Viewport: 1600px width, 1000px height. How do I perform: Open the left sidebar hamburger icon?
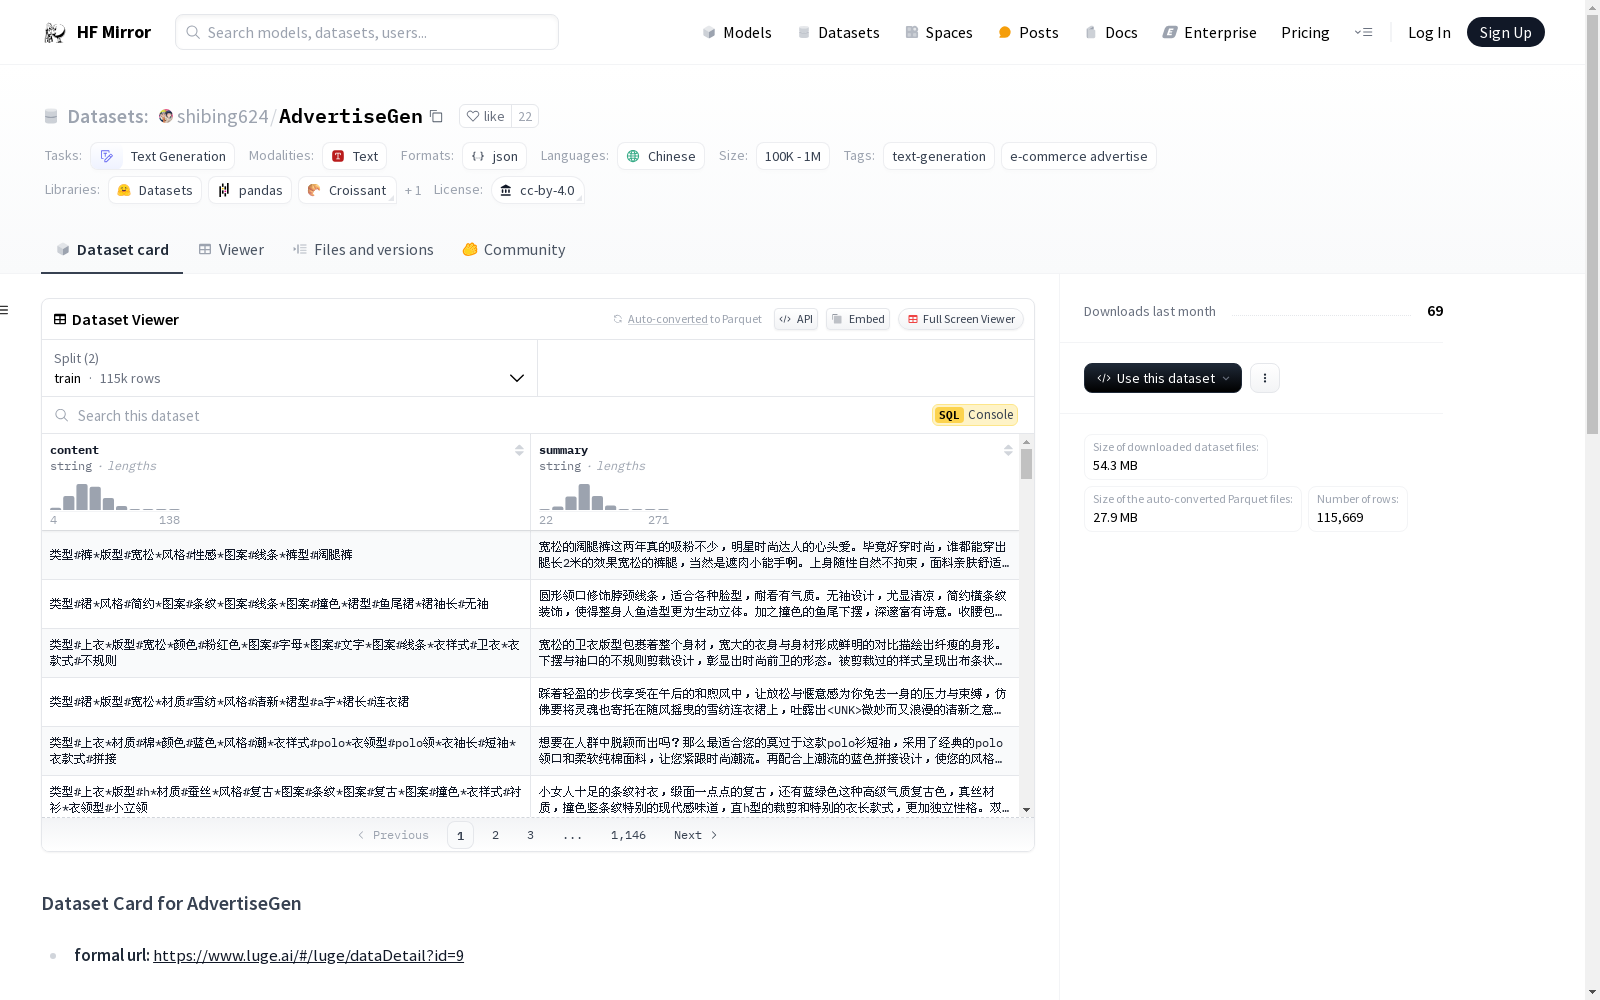4,310
